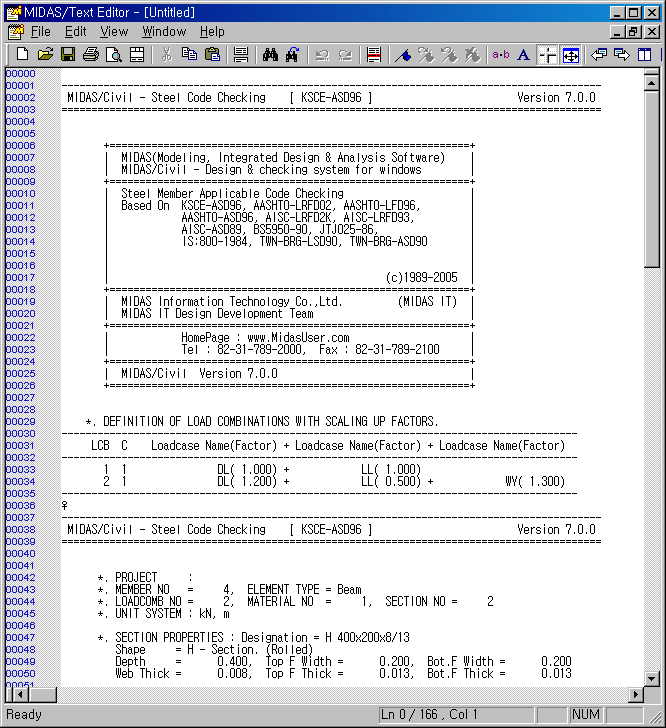Viewport: 666px width, 728px height.
Task: Click the split box above the vertical scrollbar
Action: [x=652, y=72]
